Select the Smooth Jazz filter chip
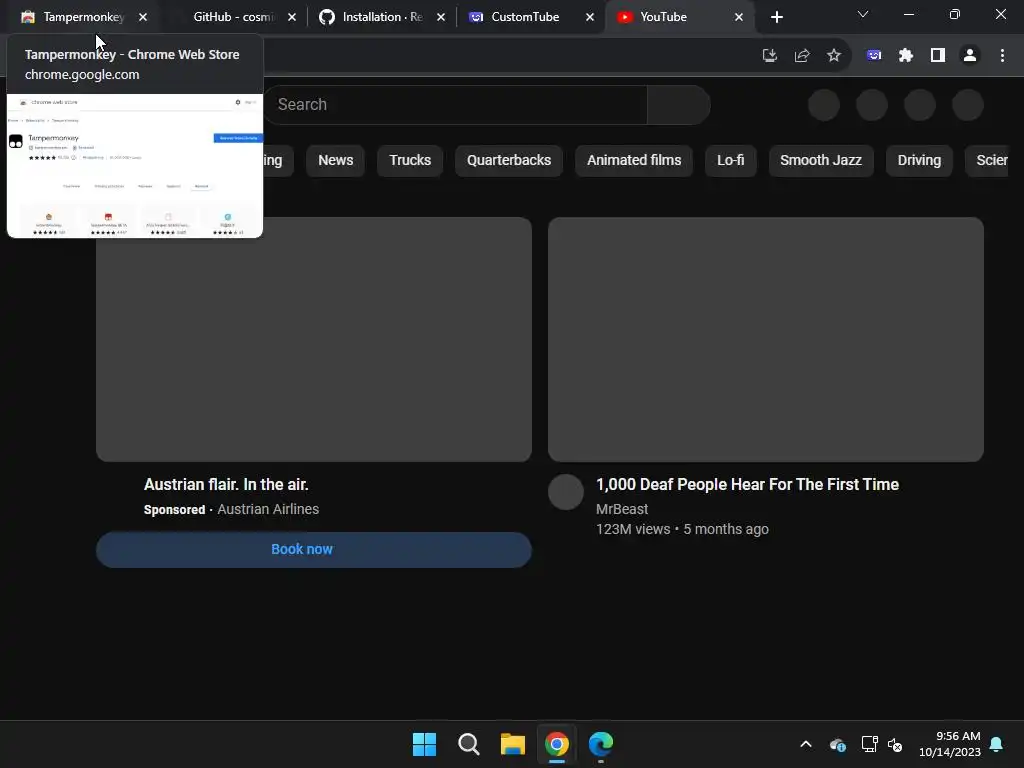This screenshot has width=1024, height=768. [x=821, y=160]
